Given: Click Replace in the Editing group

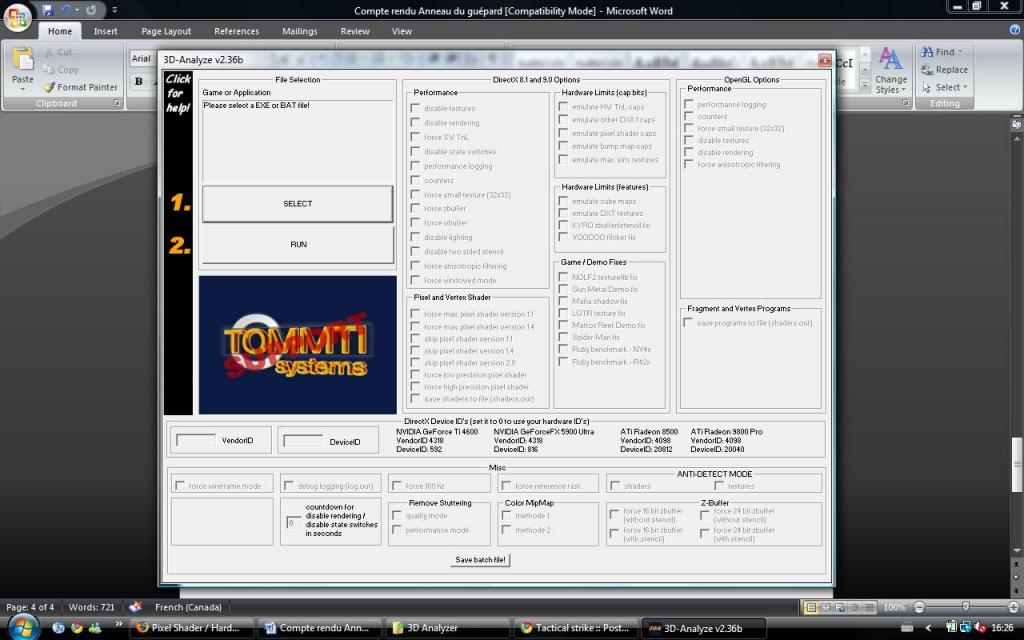Looking at the screenshot, I should pos(944,69).
